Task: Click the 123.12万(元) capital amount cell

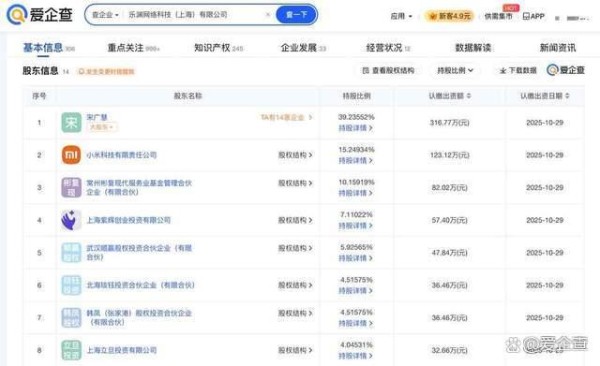Action: click(449, 155)
